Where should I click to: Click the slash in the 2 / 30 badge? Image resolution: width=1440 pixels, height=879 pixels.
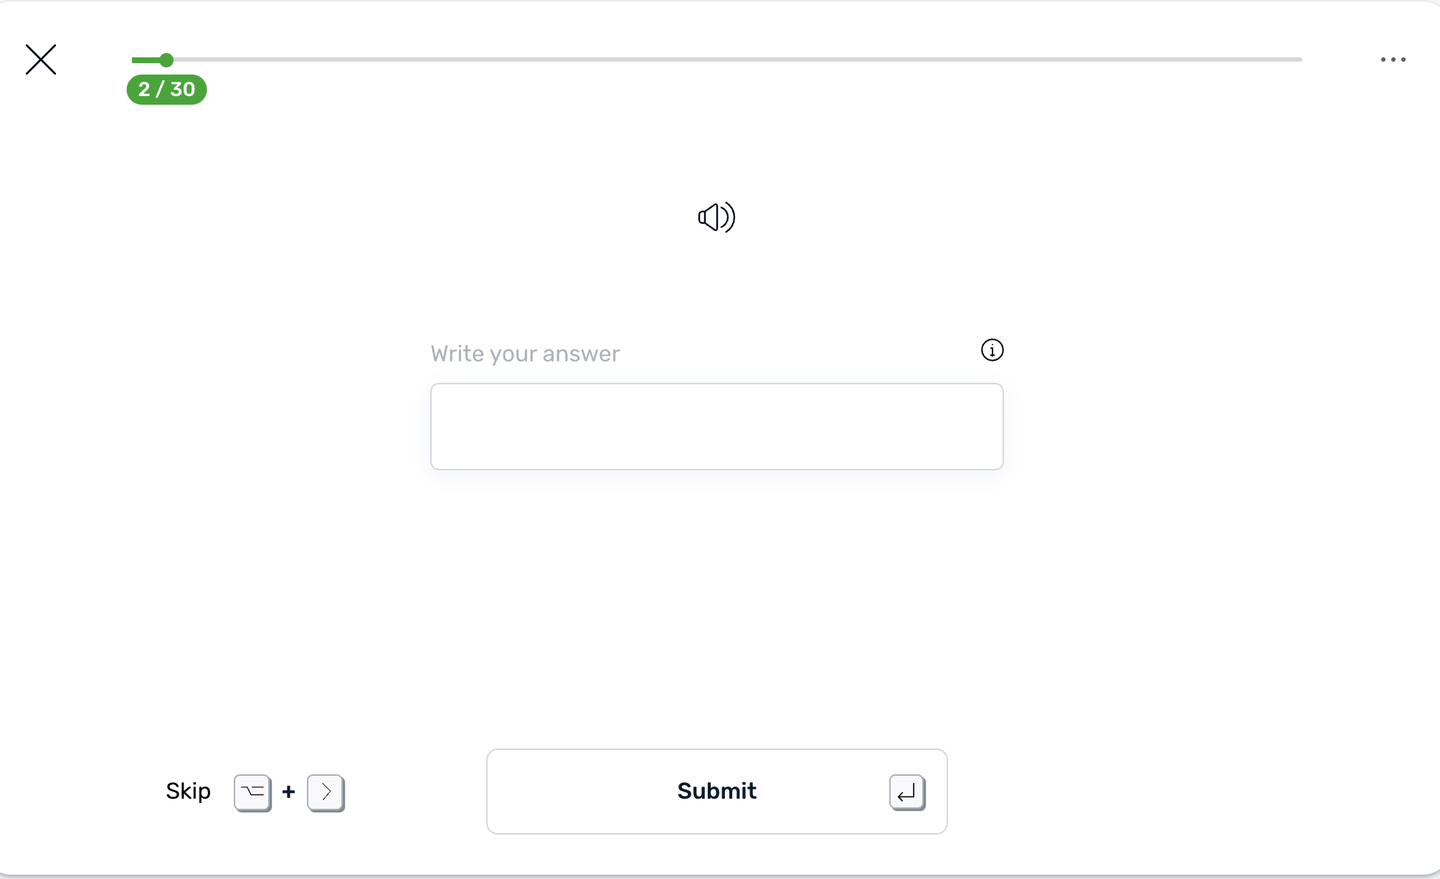click(160, 90)
